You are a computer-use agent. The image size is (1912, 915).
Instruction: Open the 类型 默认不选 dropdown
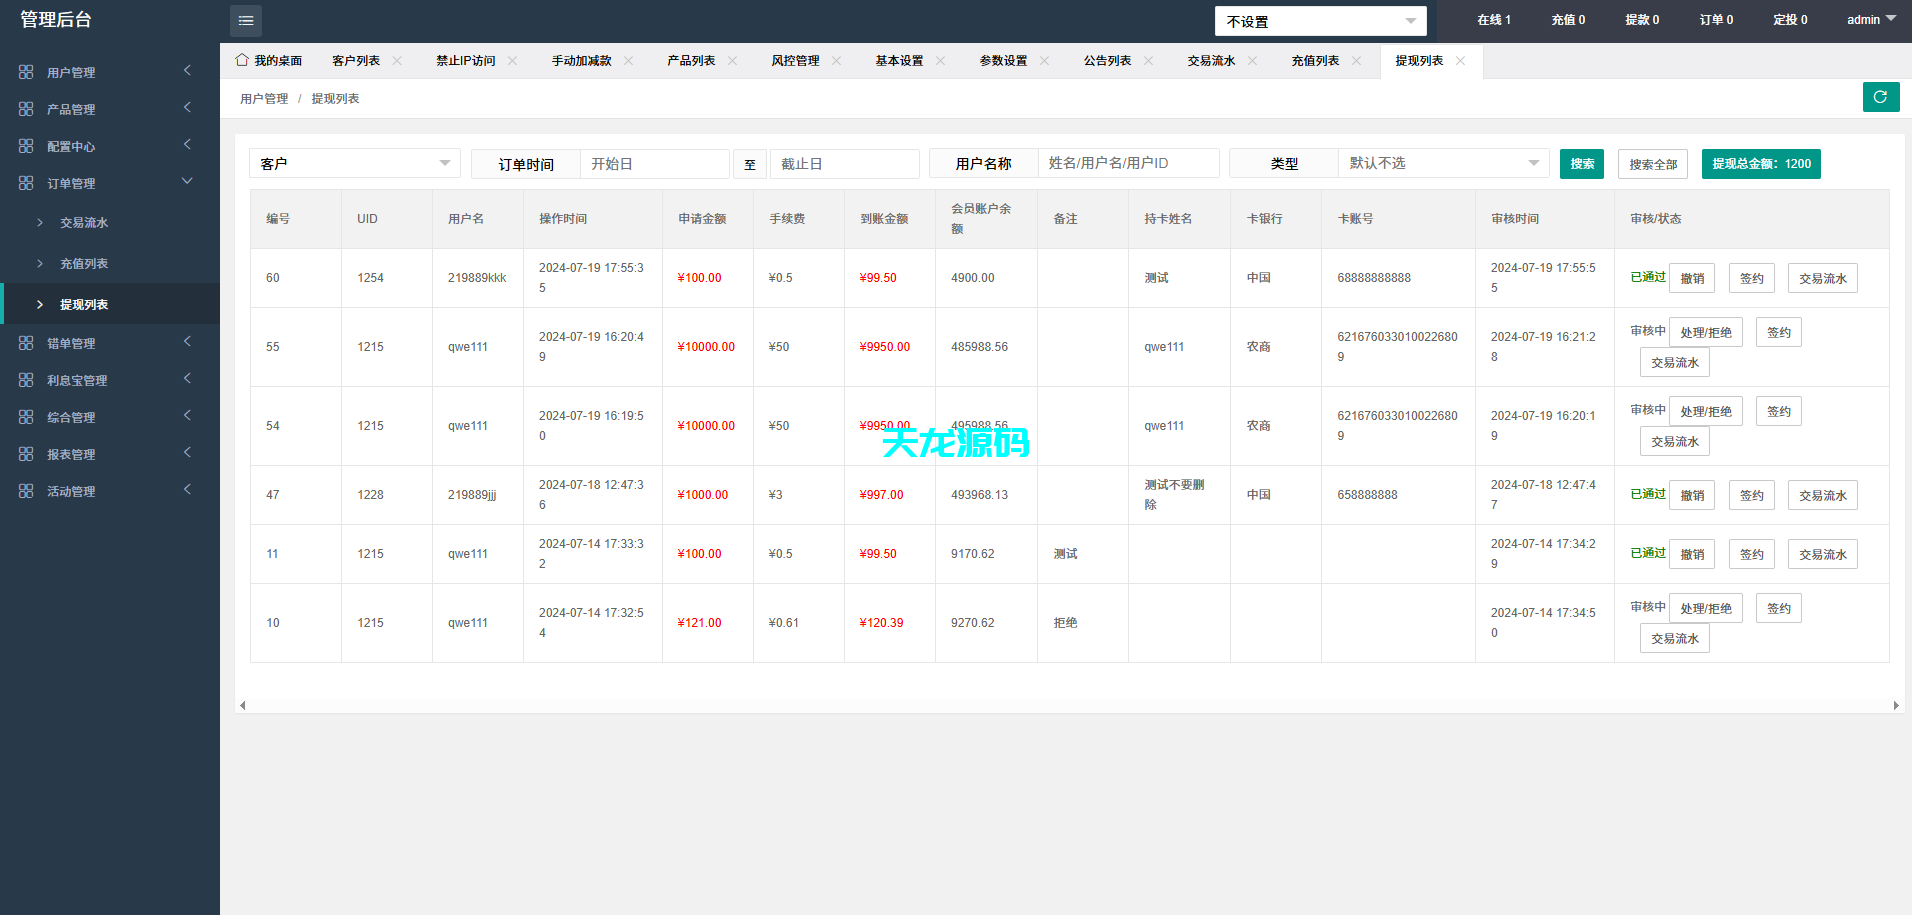point(1443,162)
